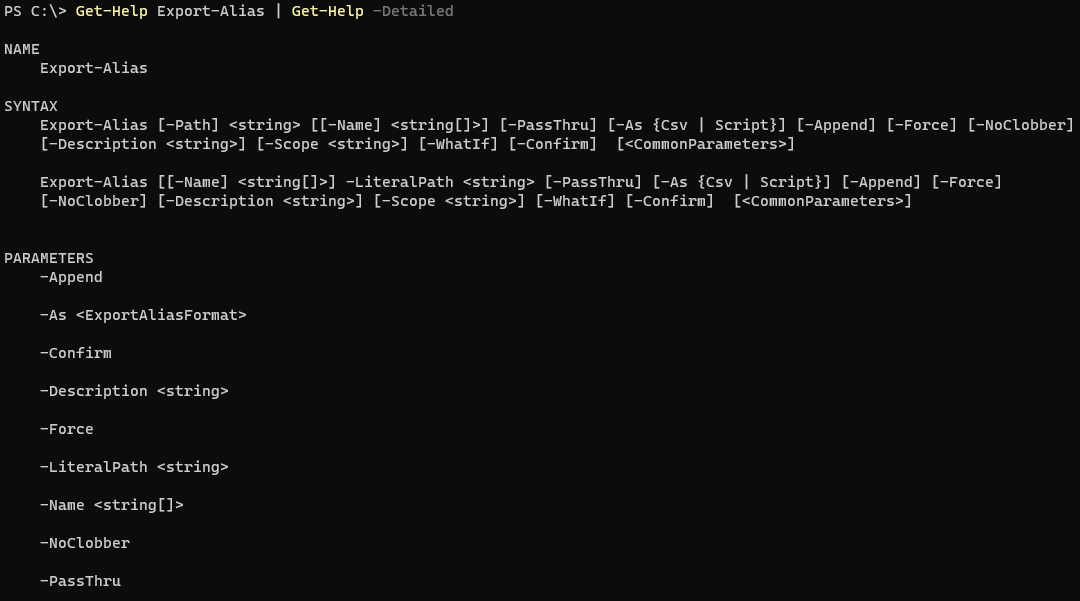Click the -Confirm parameter entry
The width and height of the screenshot is (1080, 601).
pos(76,353)
